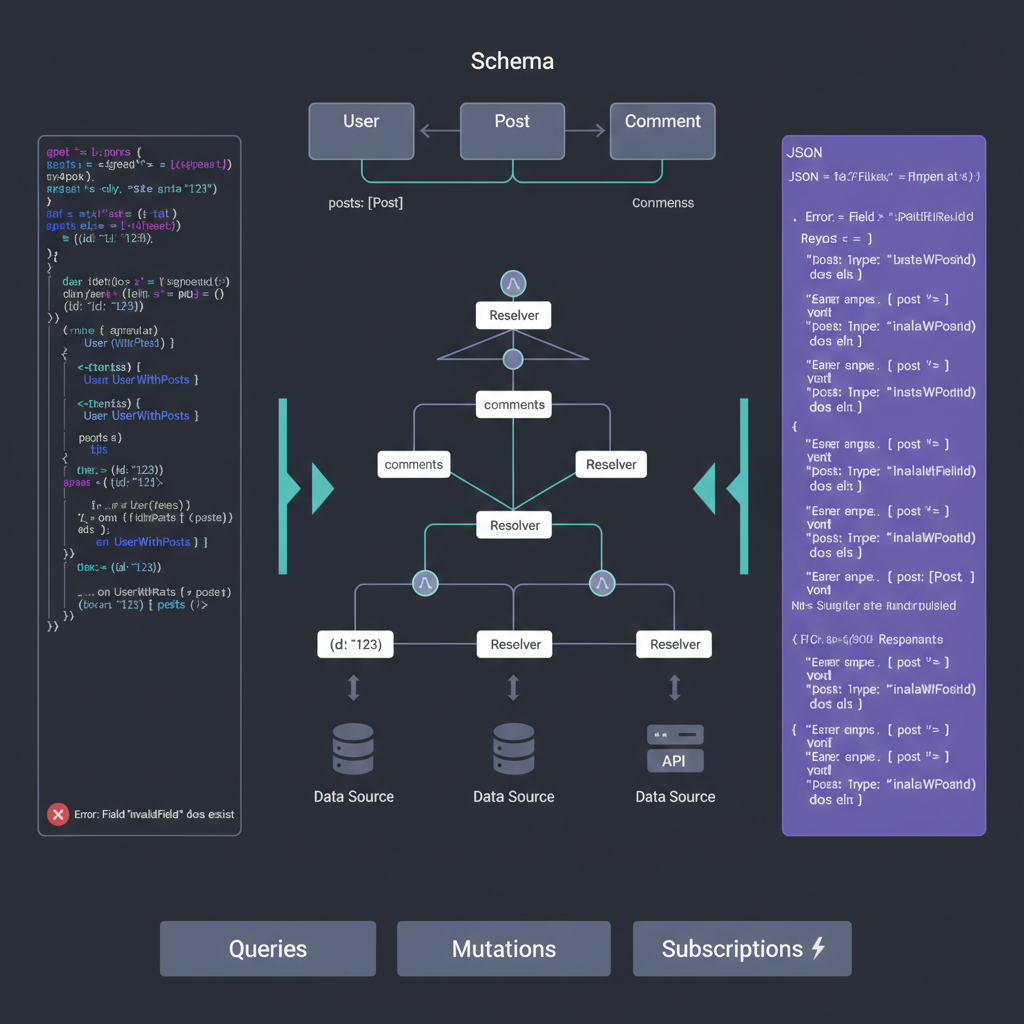Click the API server Data Source icon
Screen dimensions: 1024x1024
click(675, 748)
